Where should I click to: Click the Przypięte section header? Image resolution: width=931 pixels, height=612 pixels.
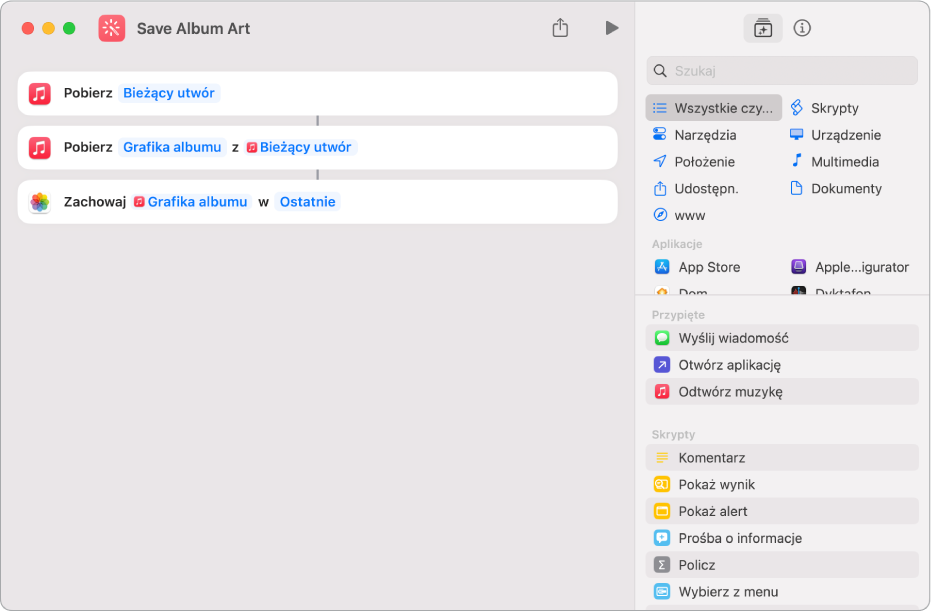pyautogui.click(x=678, y=315)
